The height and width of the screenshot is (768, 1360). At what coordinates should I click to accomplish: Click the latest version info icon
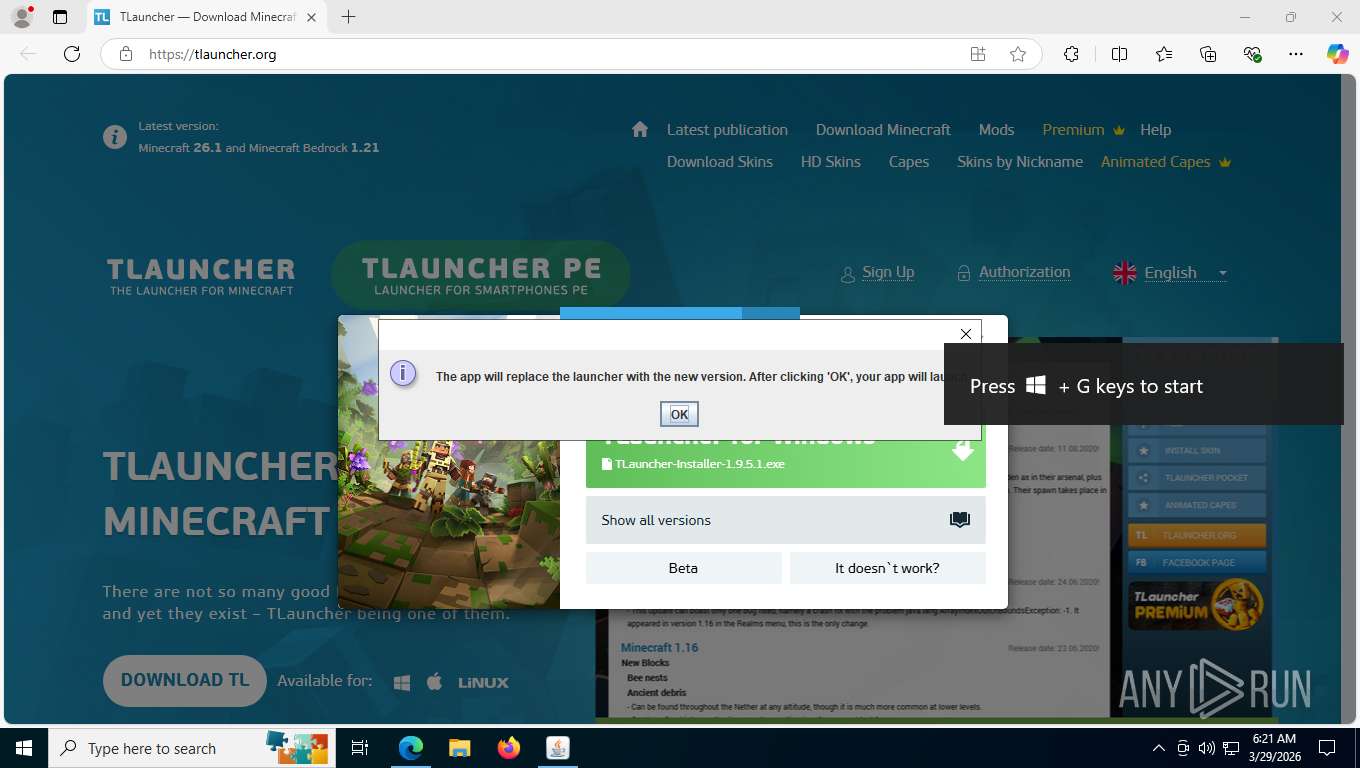115,137
